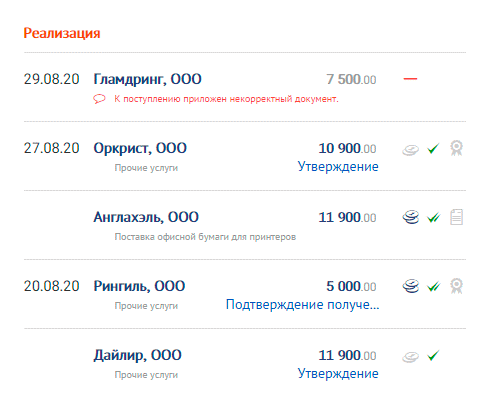Open the Утверждение link under Дайлир amount
The height and width of the screenshot is (397, 490).
pyautogui.click(x=338, y=374)
